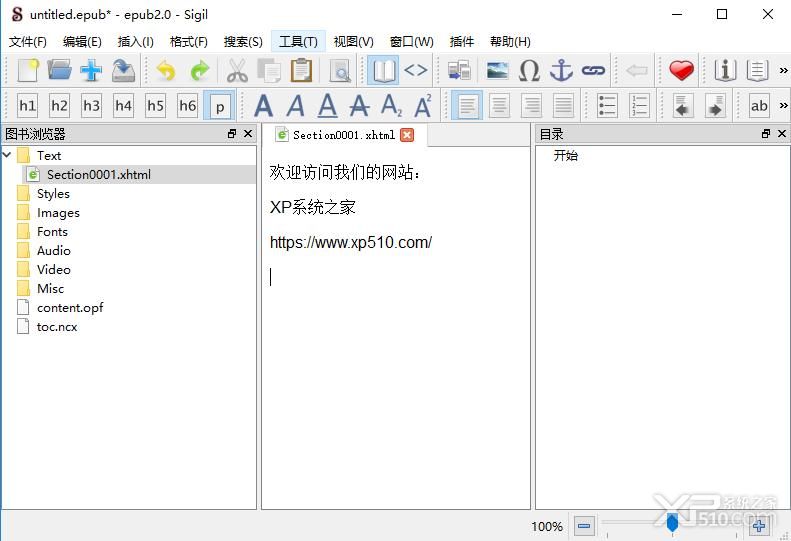This screenshot has height=541, width=791.
Task: Redo the last action
Action: 200,70
